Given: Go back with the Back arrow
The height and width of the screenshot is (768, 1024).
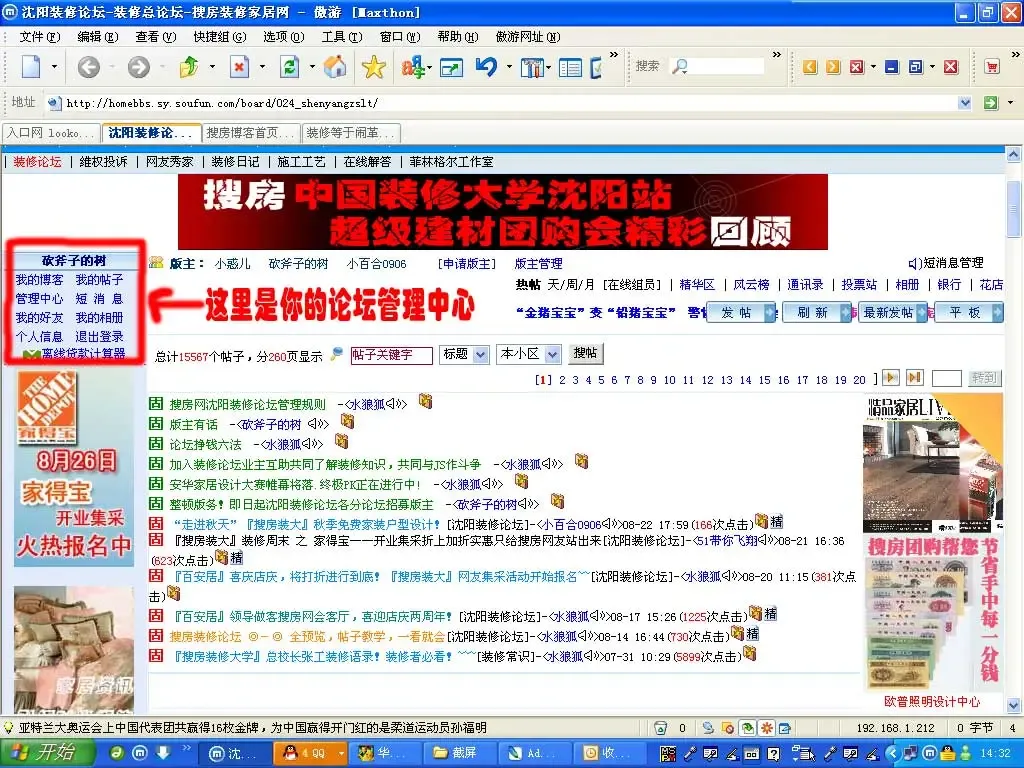Looking at the screenshot, I should tap(89, 67).
